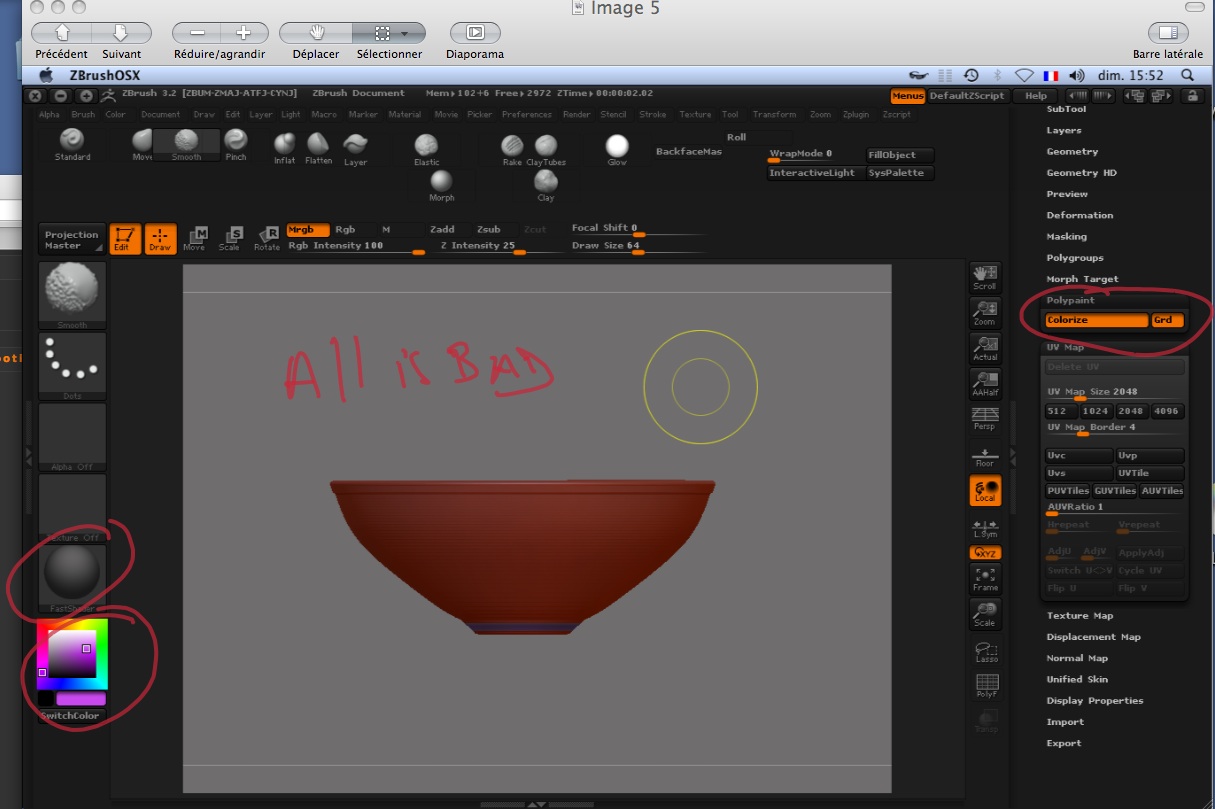Expand the Deformation section
The width and height of the screenshot is (1215, 809).
(x=1080, y=215)
